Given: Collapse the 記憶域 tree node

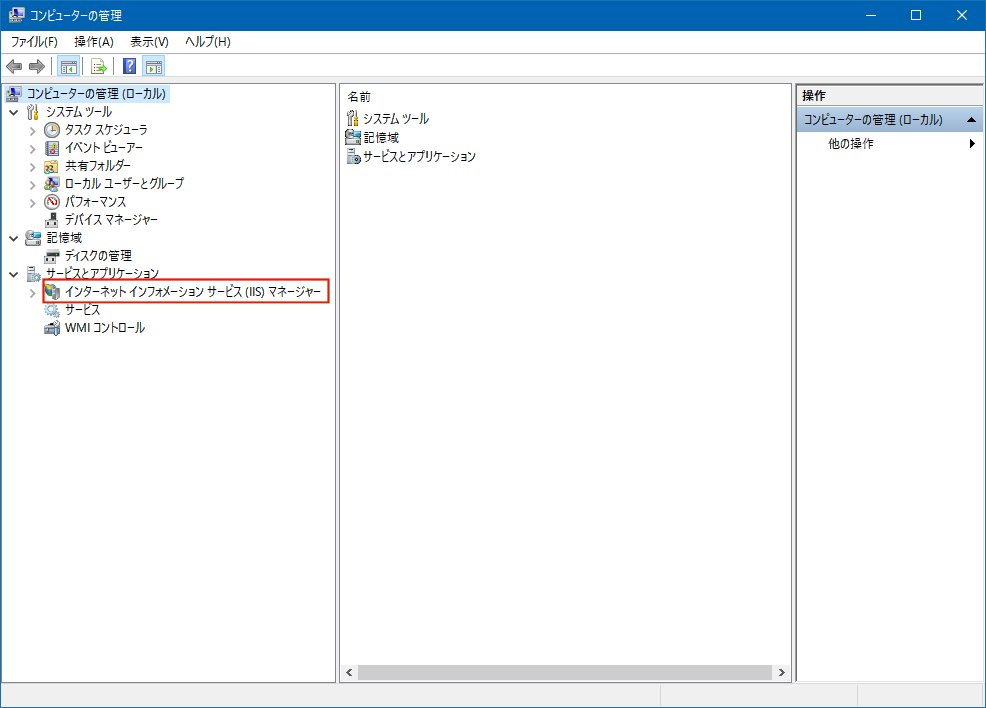Looking at the screenshot, I should click(13, 238).
